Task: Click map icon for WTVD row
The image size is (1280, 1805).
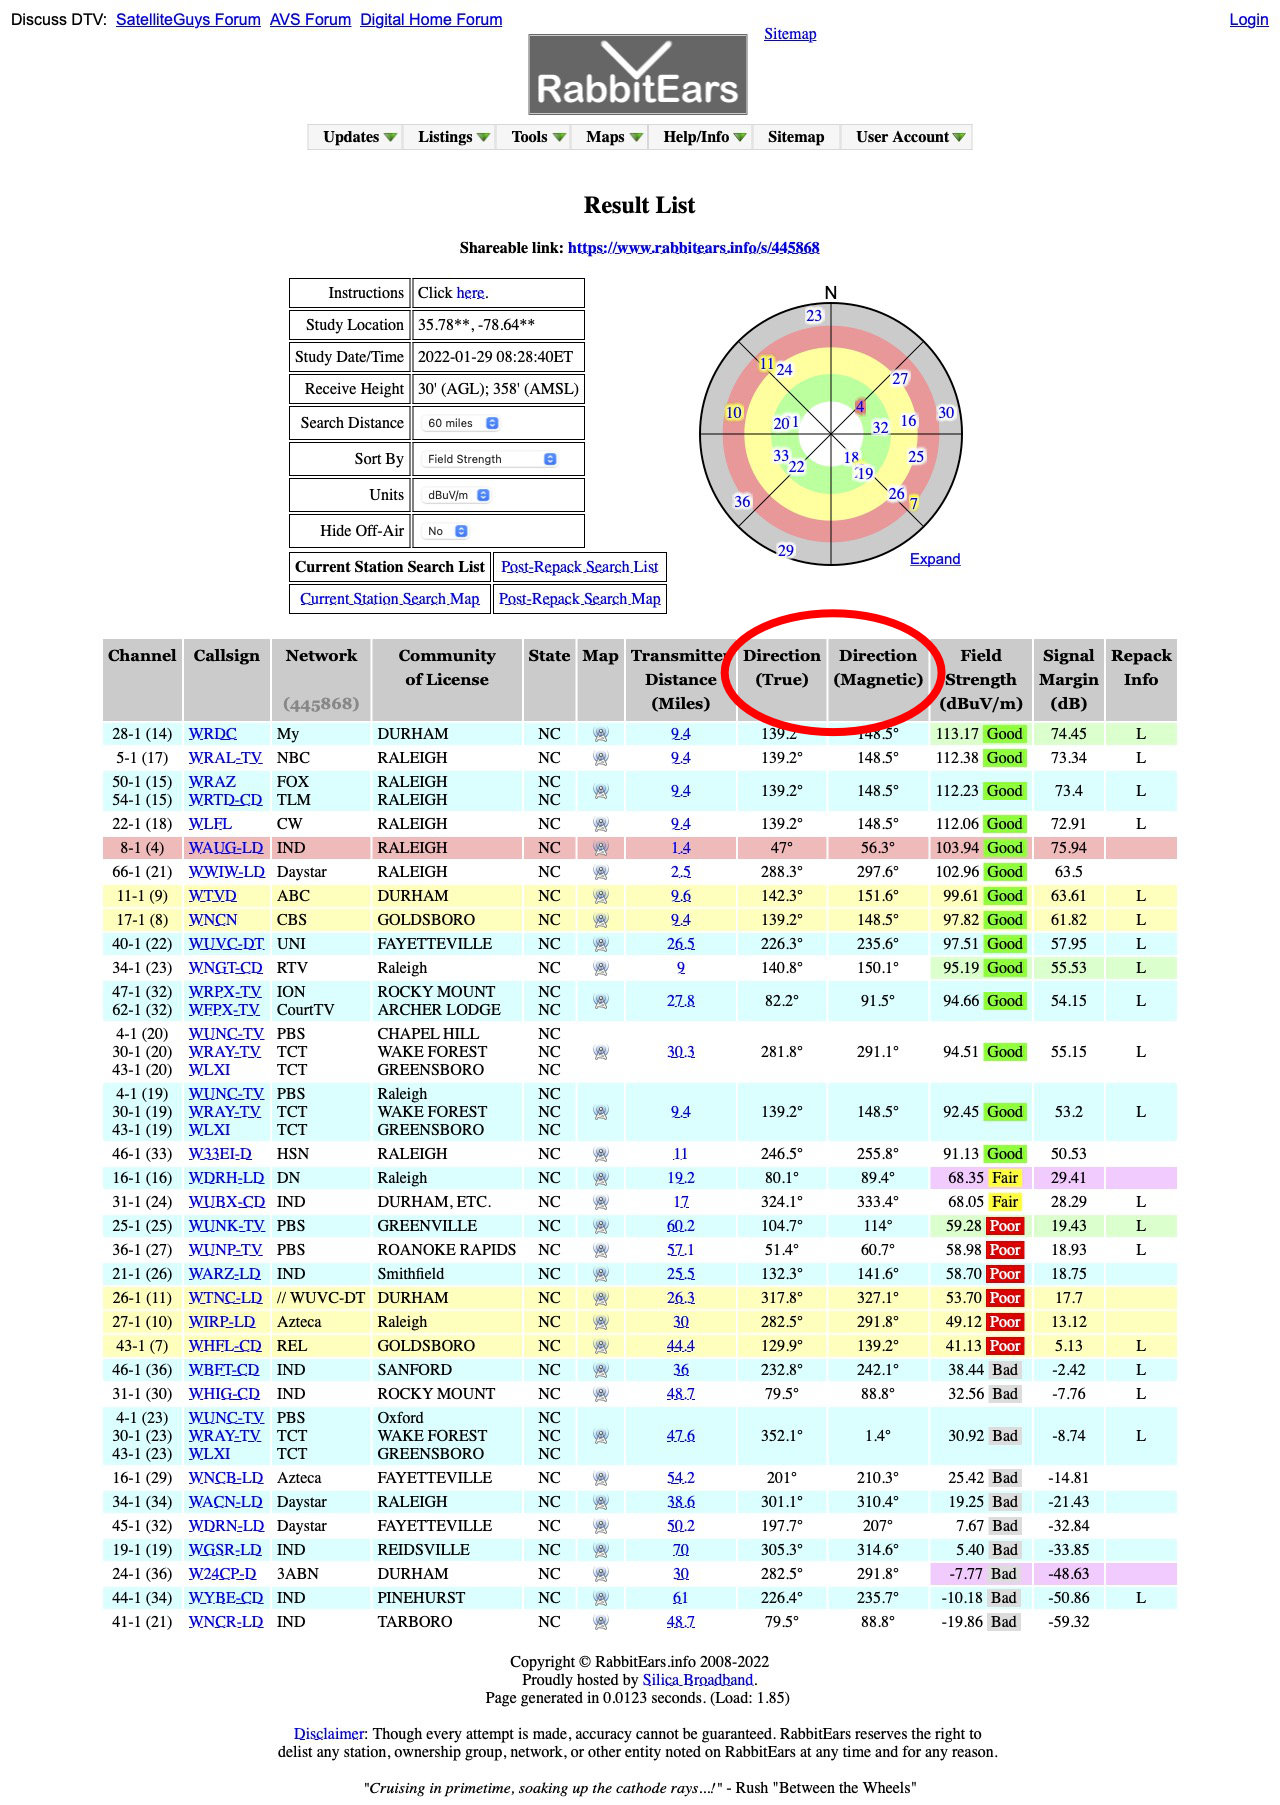Action: tap(600, 896)
